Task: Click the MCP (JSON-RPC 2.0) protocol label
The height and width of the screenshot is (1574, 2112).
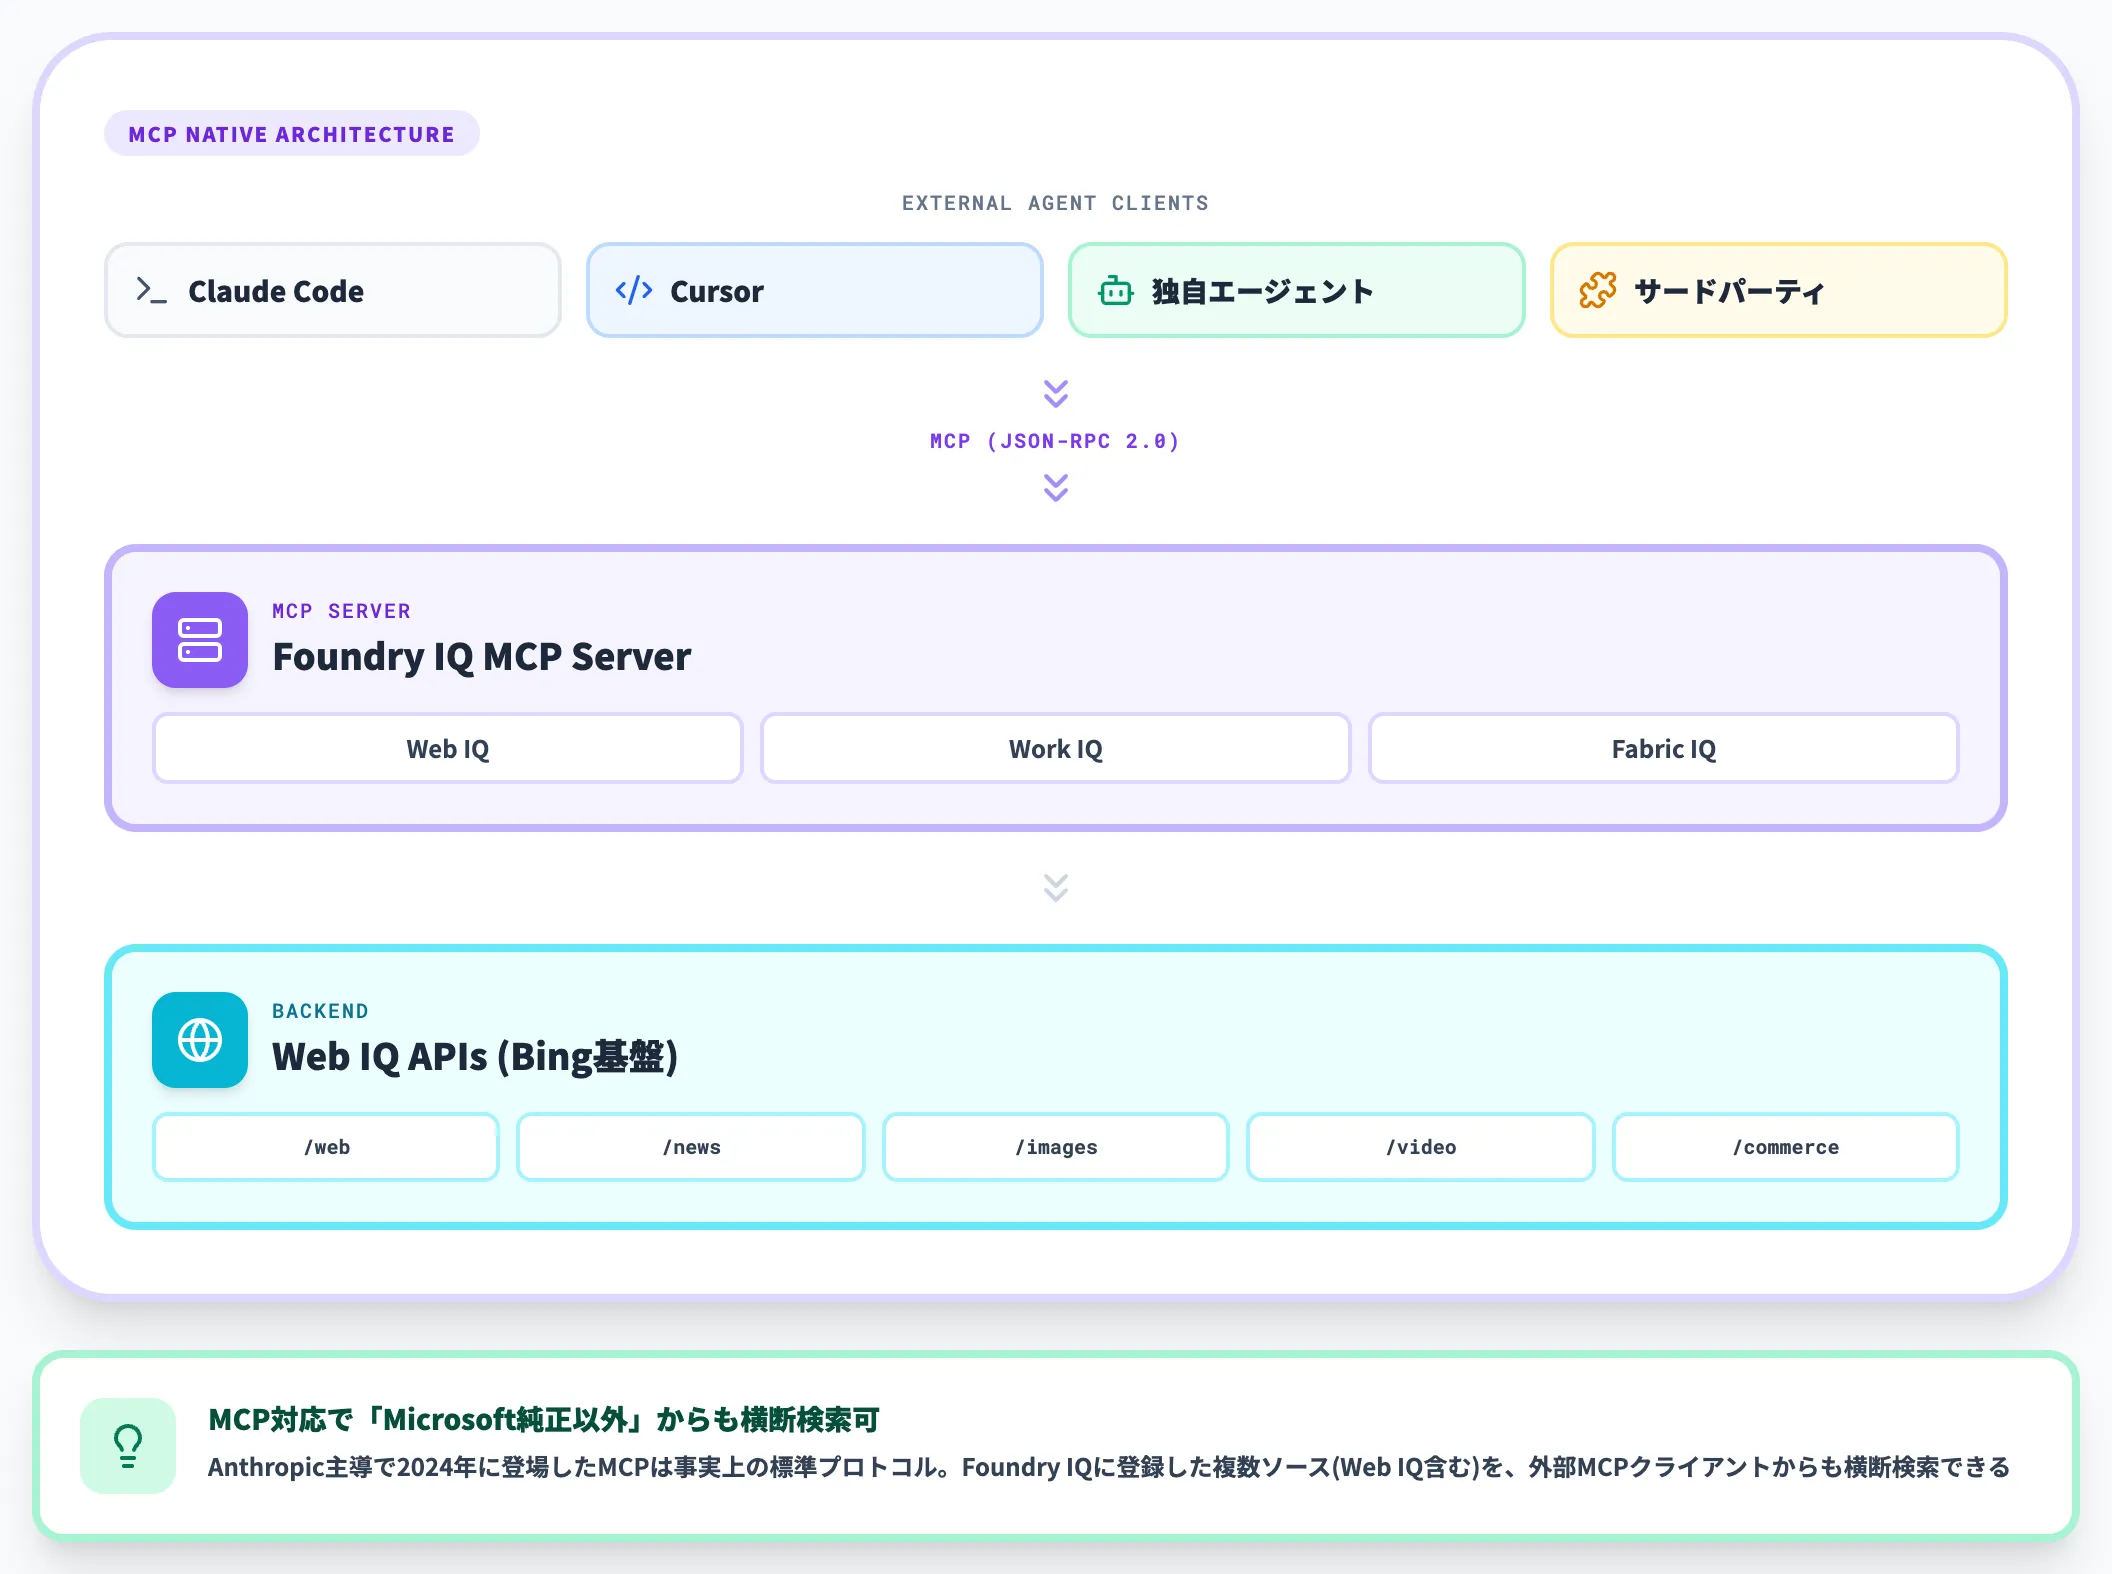Action: point(1056,441)
